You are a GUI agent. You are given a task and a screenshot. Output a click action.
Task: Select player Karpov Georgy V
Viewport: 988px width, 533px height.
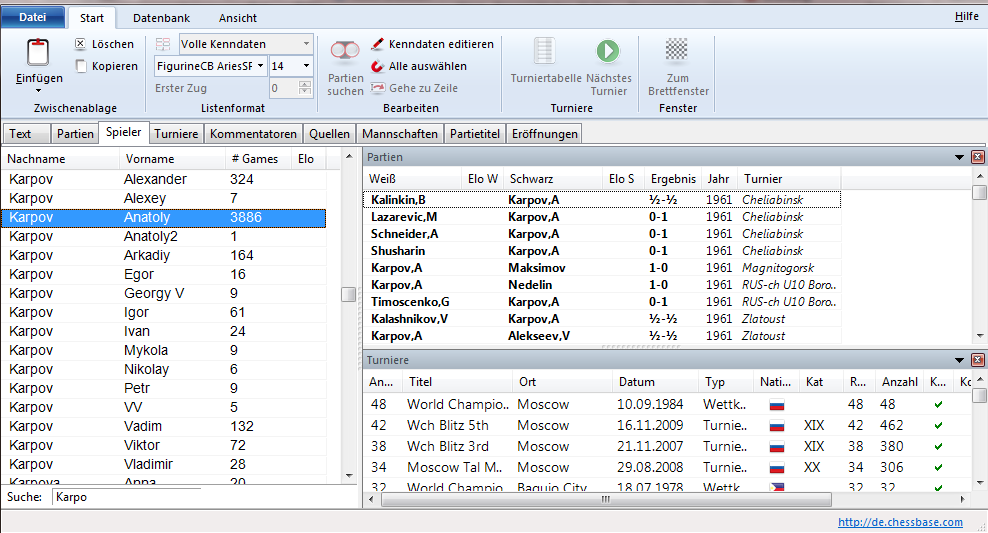pos(164,294)
